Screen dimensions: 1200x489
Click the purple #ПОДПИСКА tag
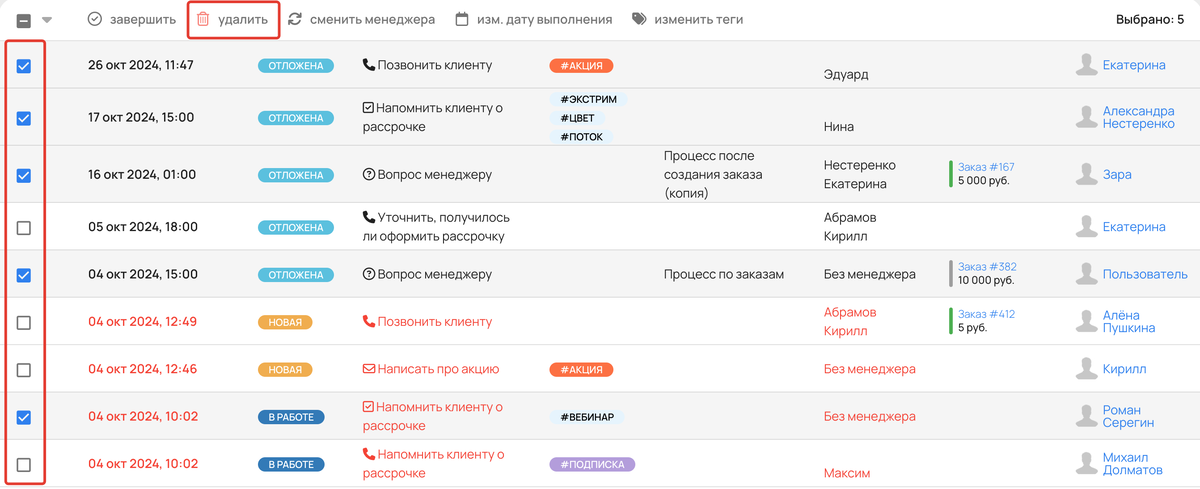[592, 464]
